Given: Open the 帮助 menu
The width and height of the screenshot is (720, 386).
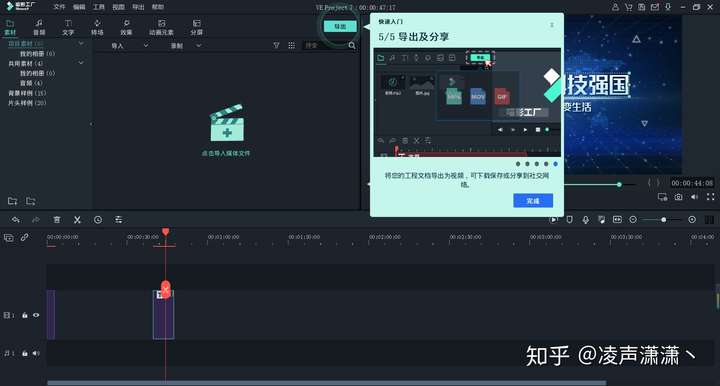Looking at the screenshot, I should tap(158, 7).
